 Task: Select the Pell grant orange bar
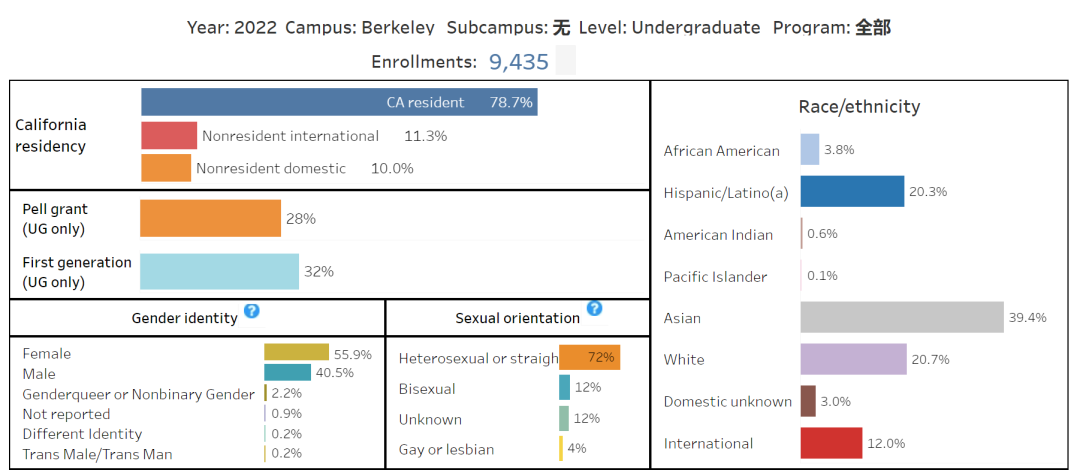[210, 218]
